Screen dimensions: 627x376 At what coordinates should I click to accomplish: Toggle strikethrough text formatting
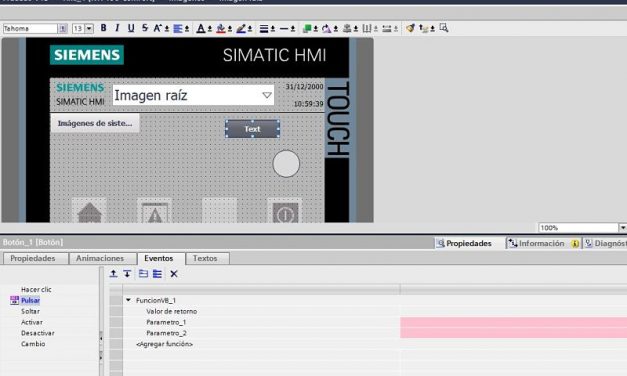(x=145, y=28)
